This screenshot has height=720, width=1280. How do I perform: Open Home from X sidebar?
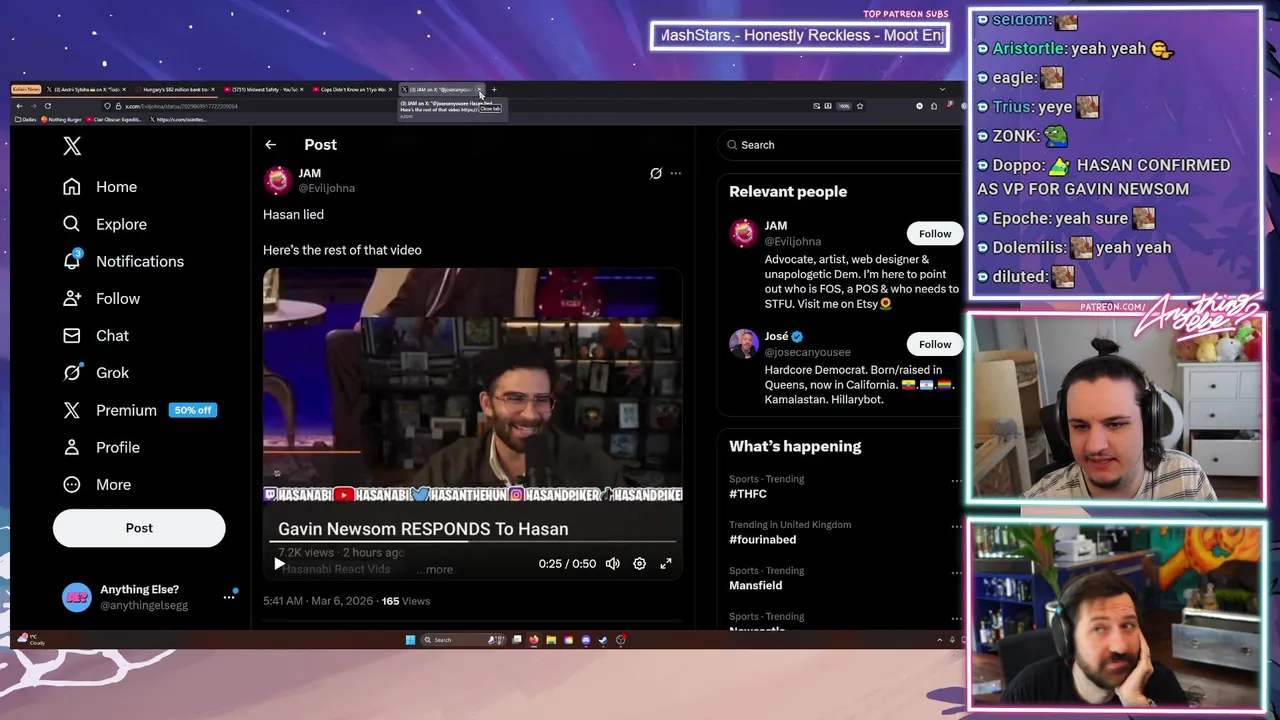tap(100, 187)
